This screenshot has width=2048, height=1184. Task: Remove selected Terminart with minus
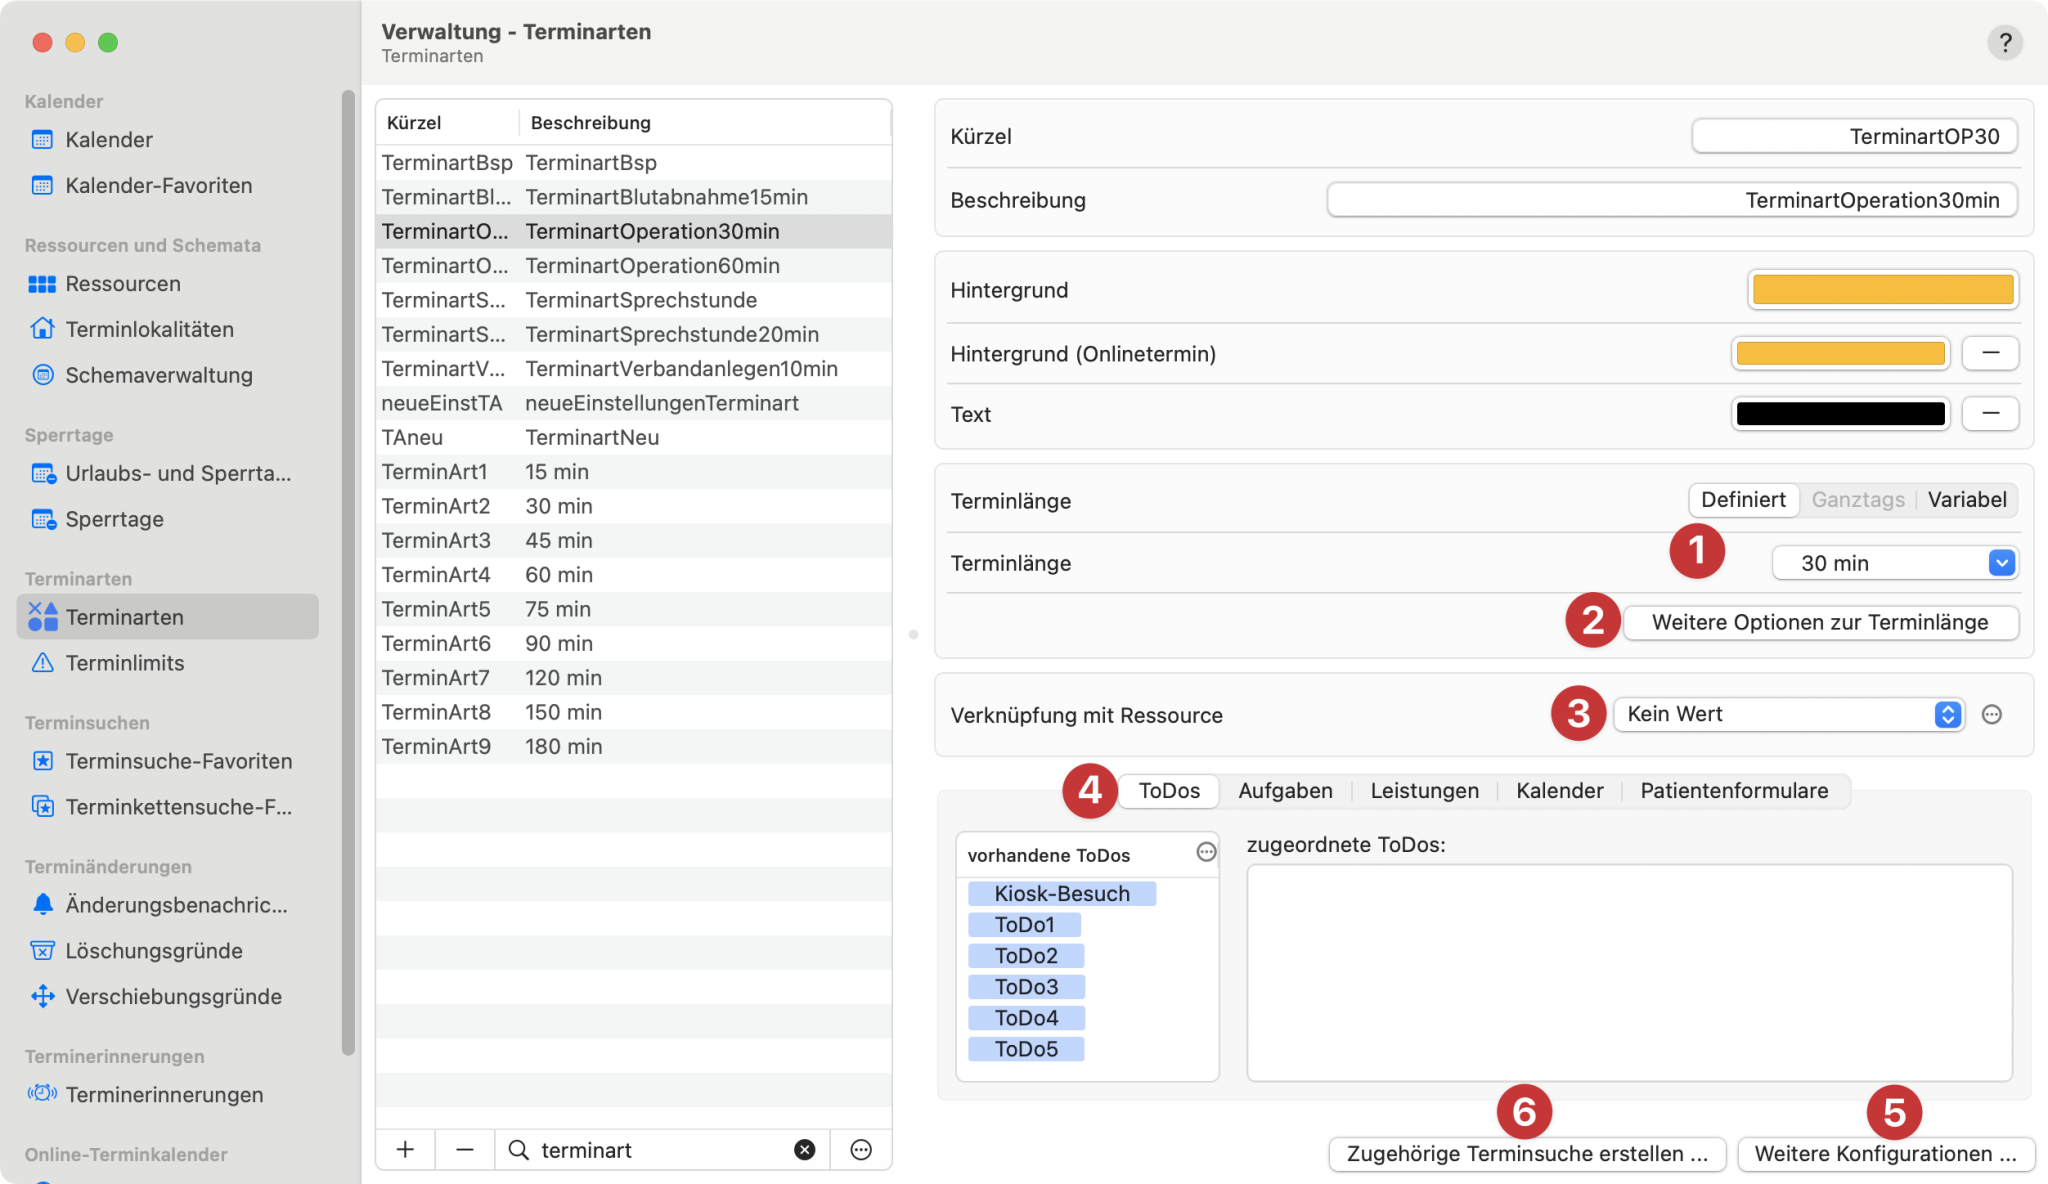point(464,1150)
